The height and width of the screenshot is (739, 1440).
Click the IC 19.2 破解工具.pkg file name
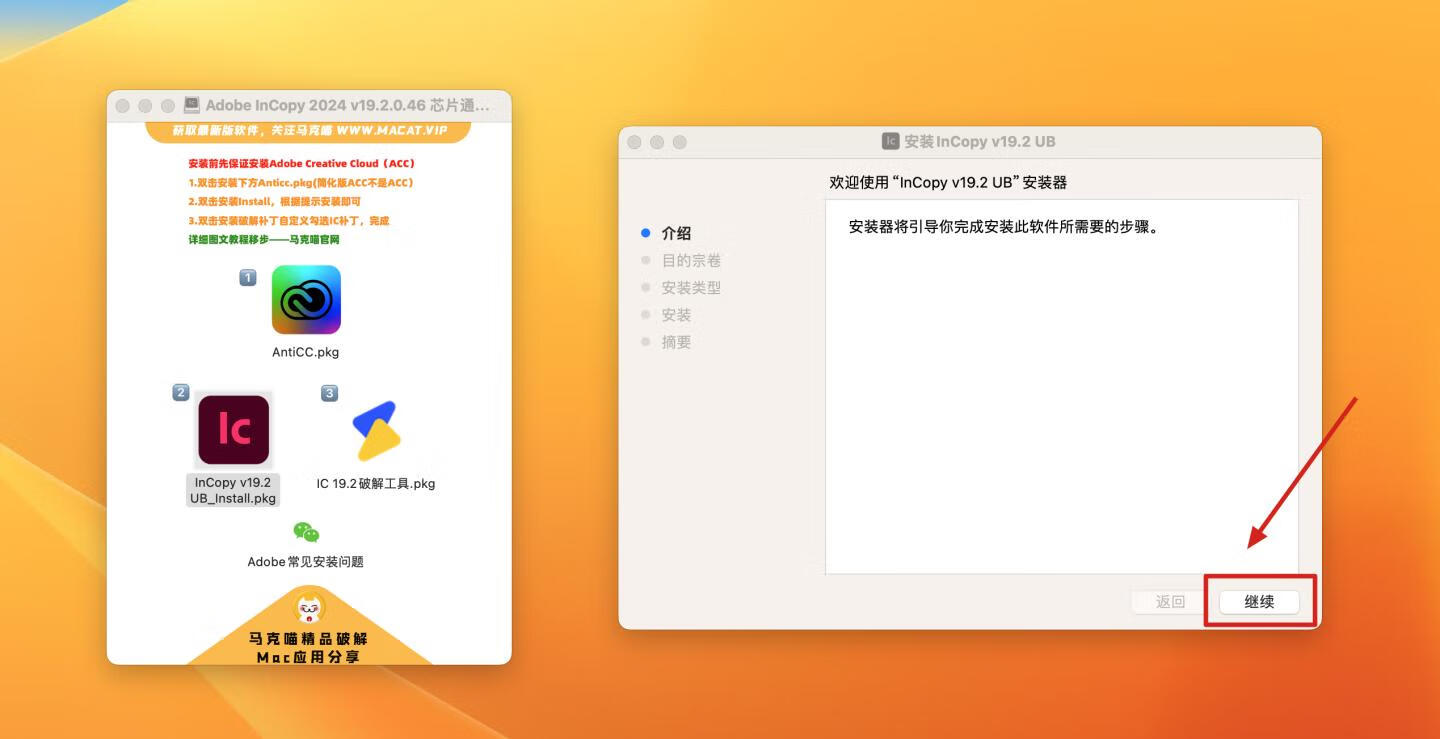376,483
